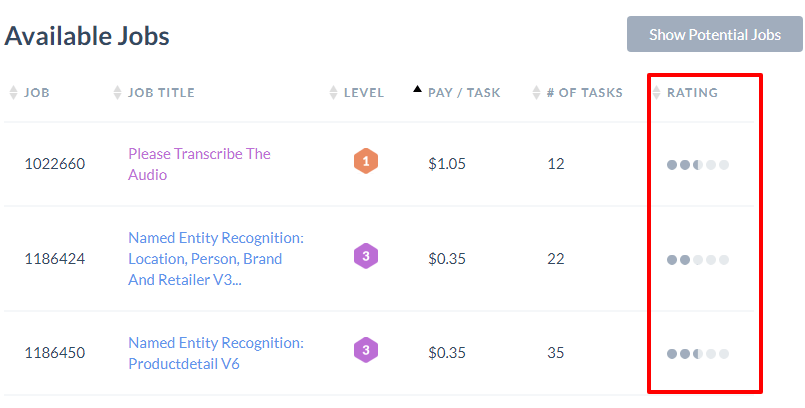805x408 pixels.
Task: Click rating dots for job 1022660
Action: click(698, 165)
